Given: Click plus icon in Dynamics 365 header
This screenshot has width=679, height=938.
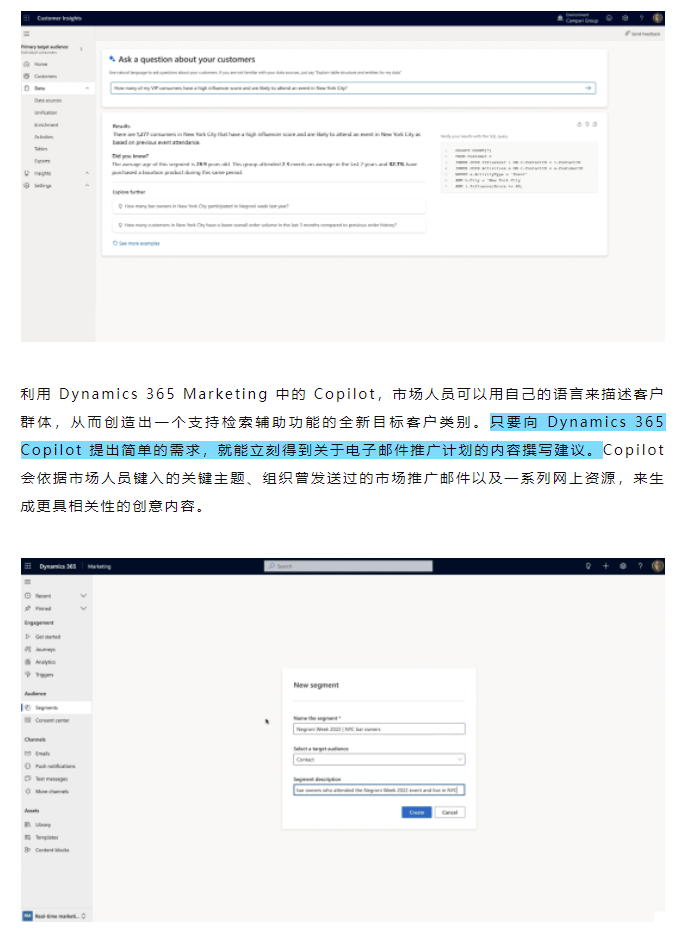Looking at the screenshot, I should [x=605, y=566].
